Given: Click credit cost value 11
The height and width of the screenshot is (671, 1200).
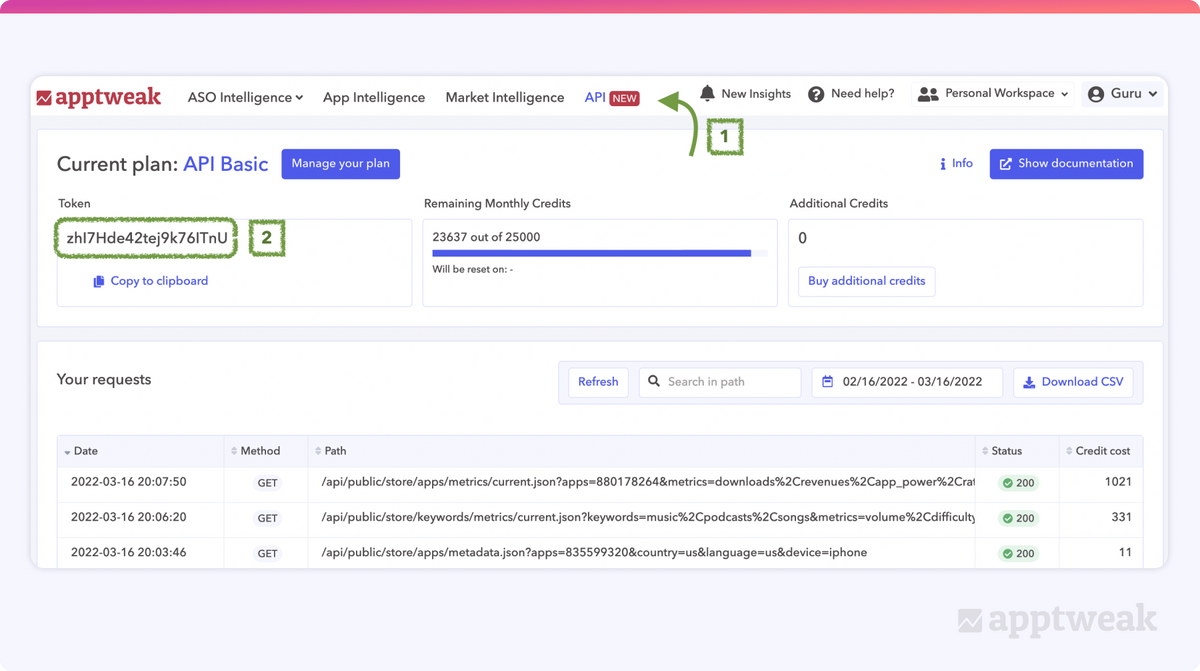Looking at the screenshot, I should click(1126, 552).
